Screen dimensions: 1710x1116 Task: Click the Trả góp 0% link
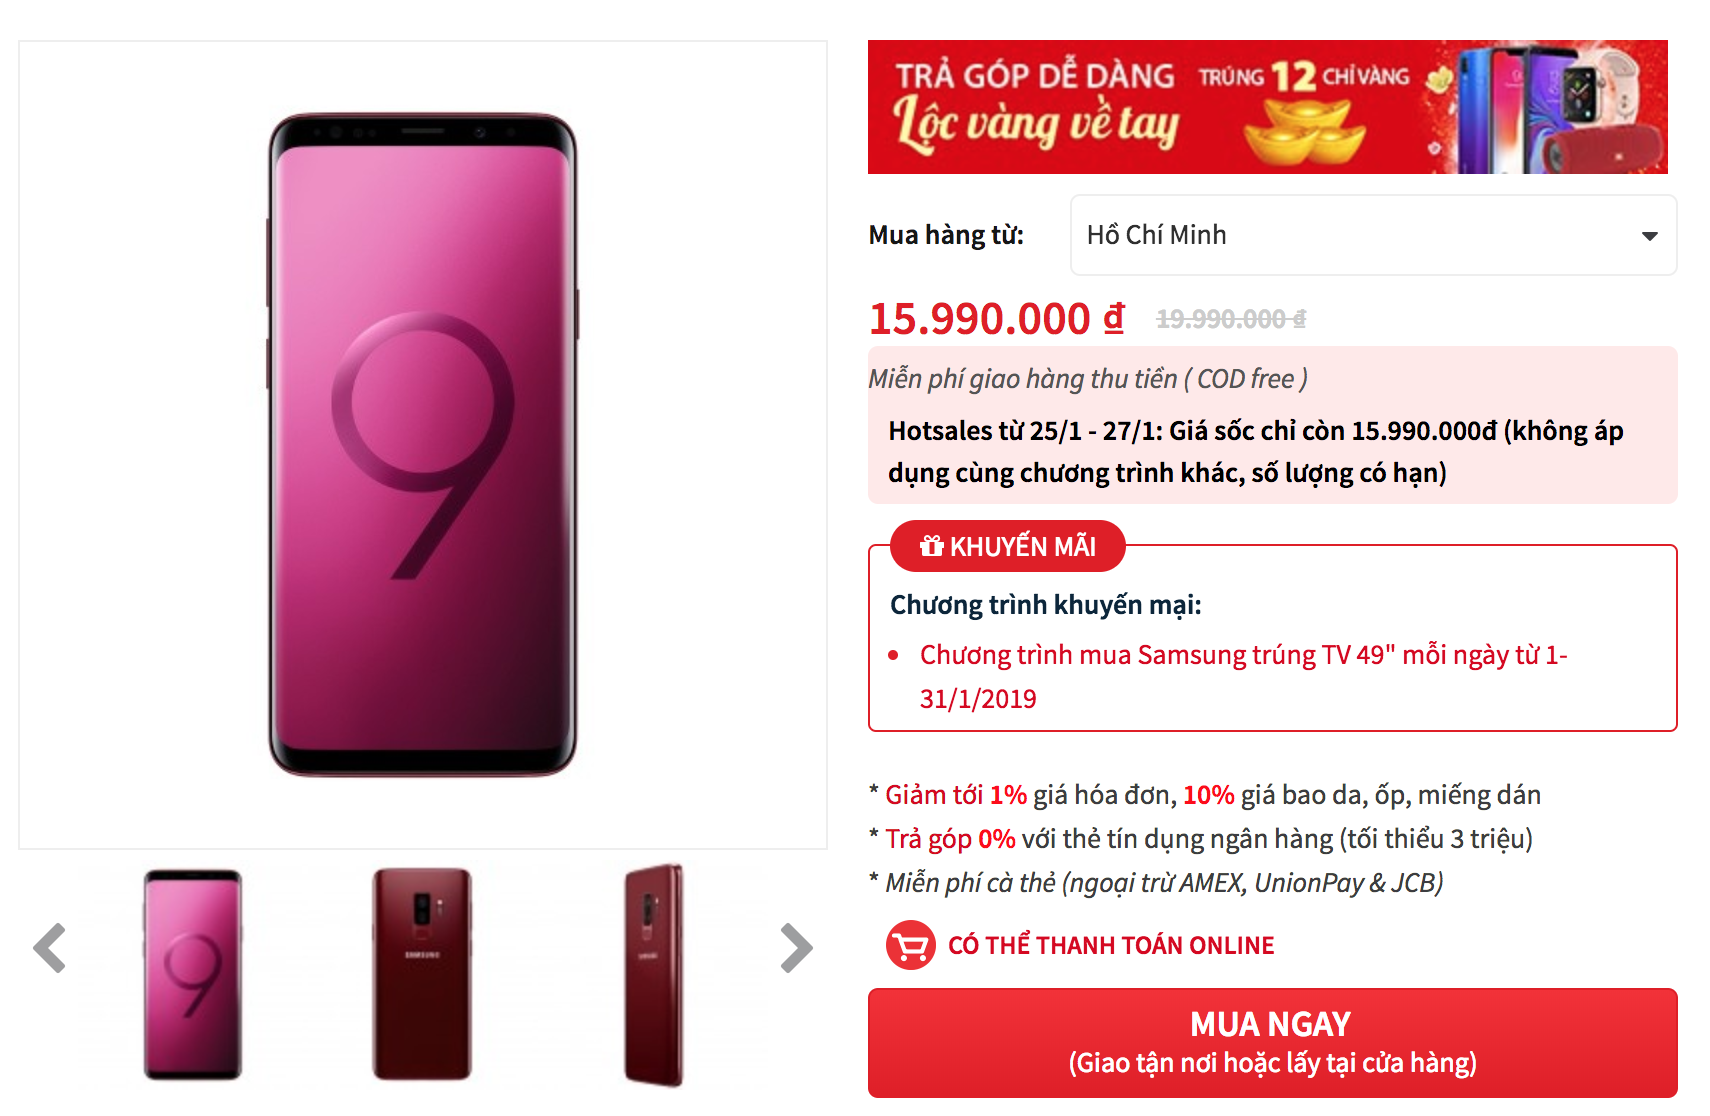coord(950,838)
